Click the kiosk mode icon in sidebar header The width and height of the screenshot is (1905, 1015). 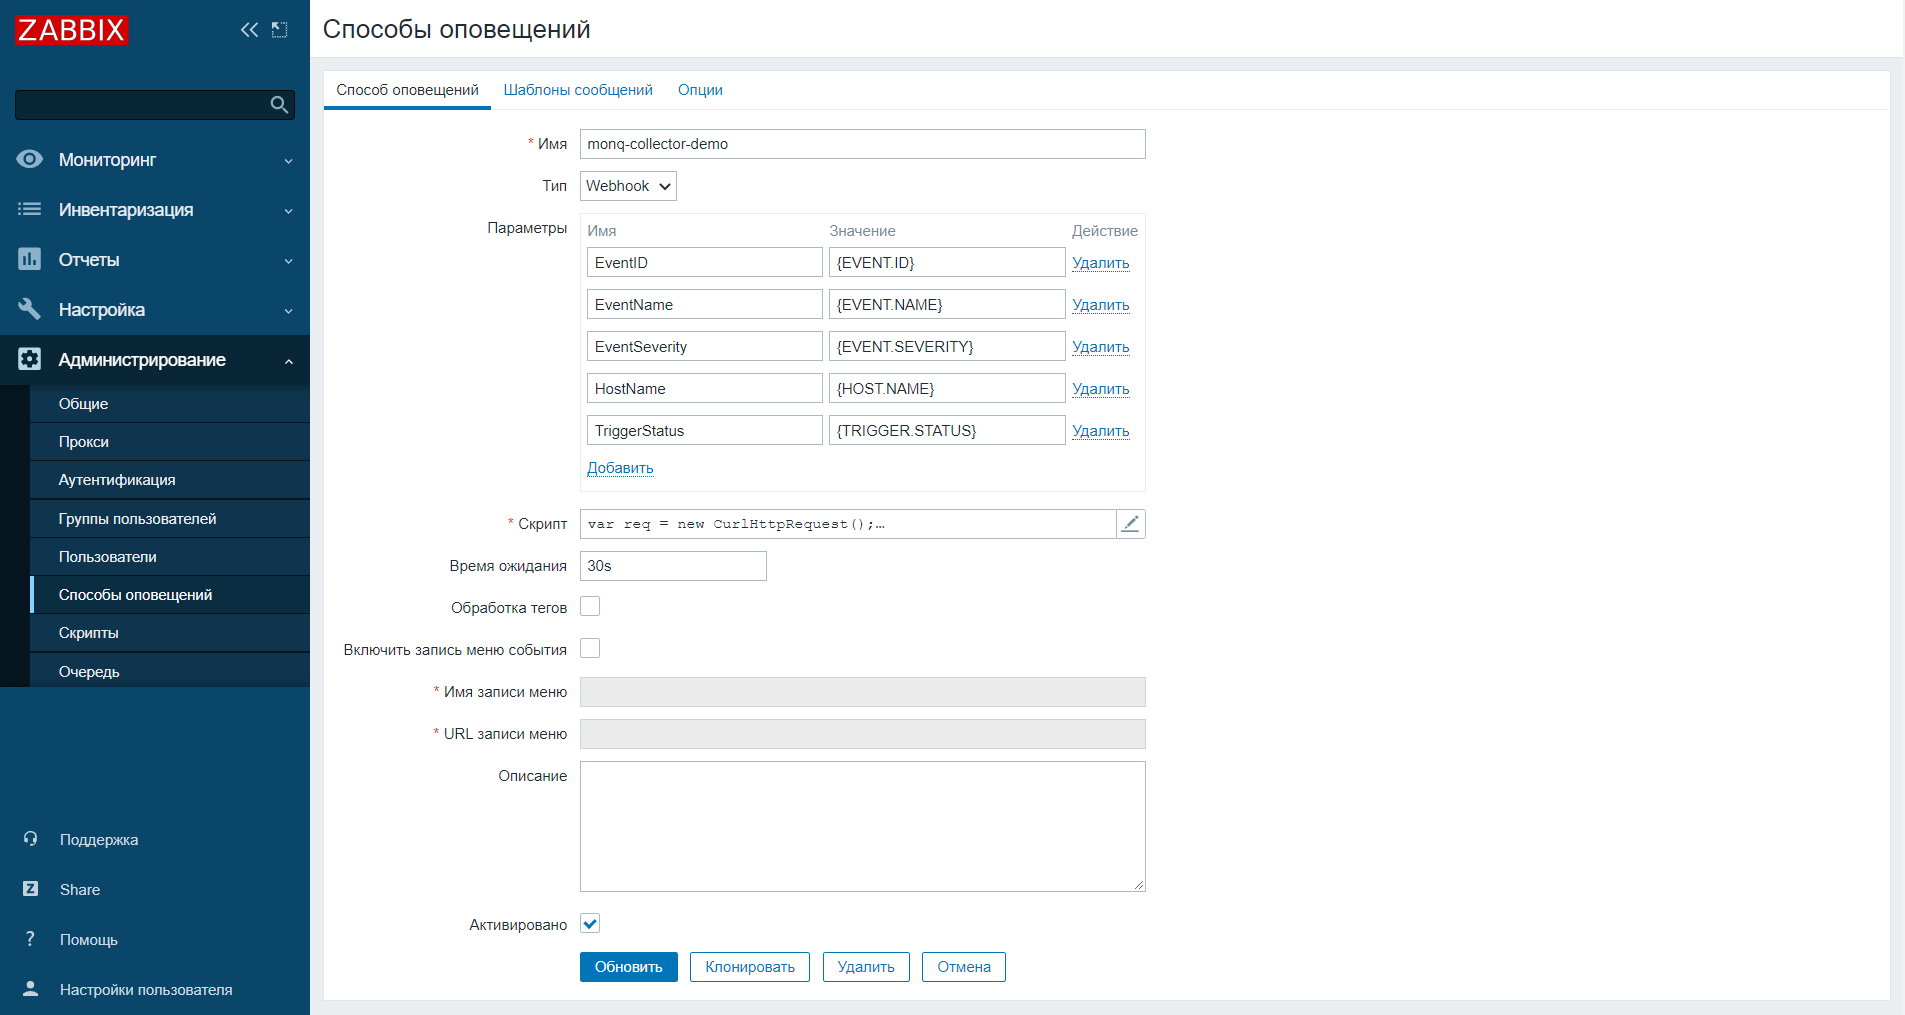click(280, 30)
